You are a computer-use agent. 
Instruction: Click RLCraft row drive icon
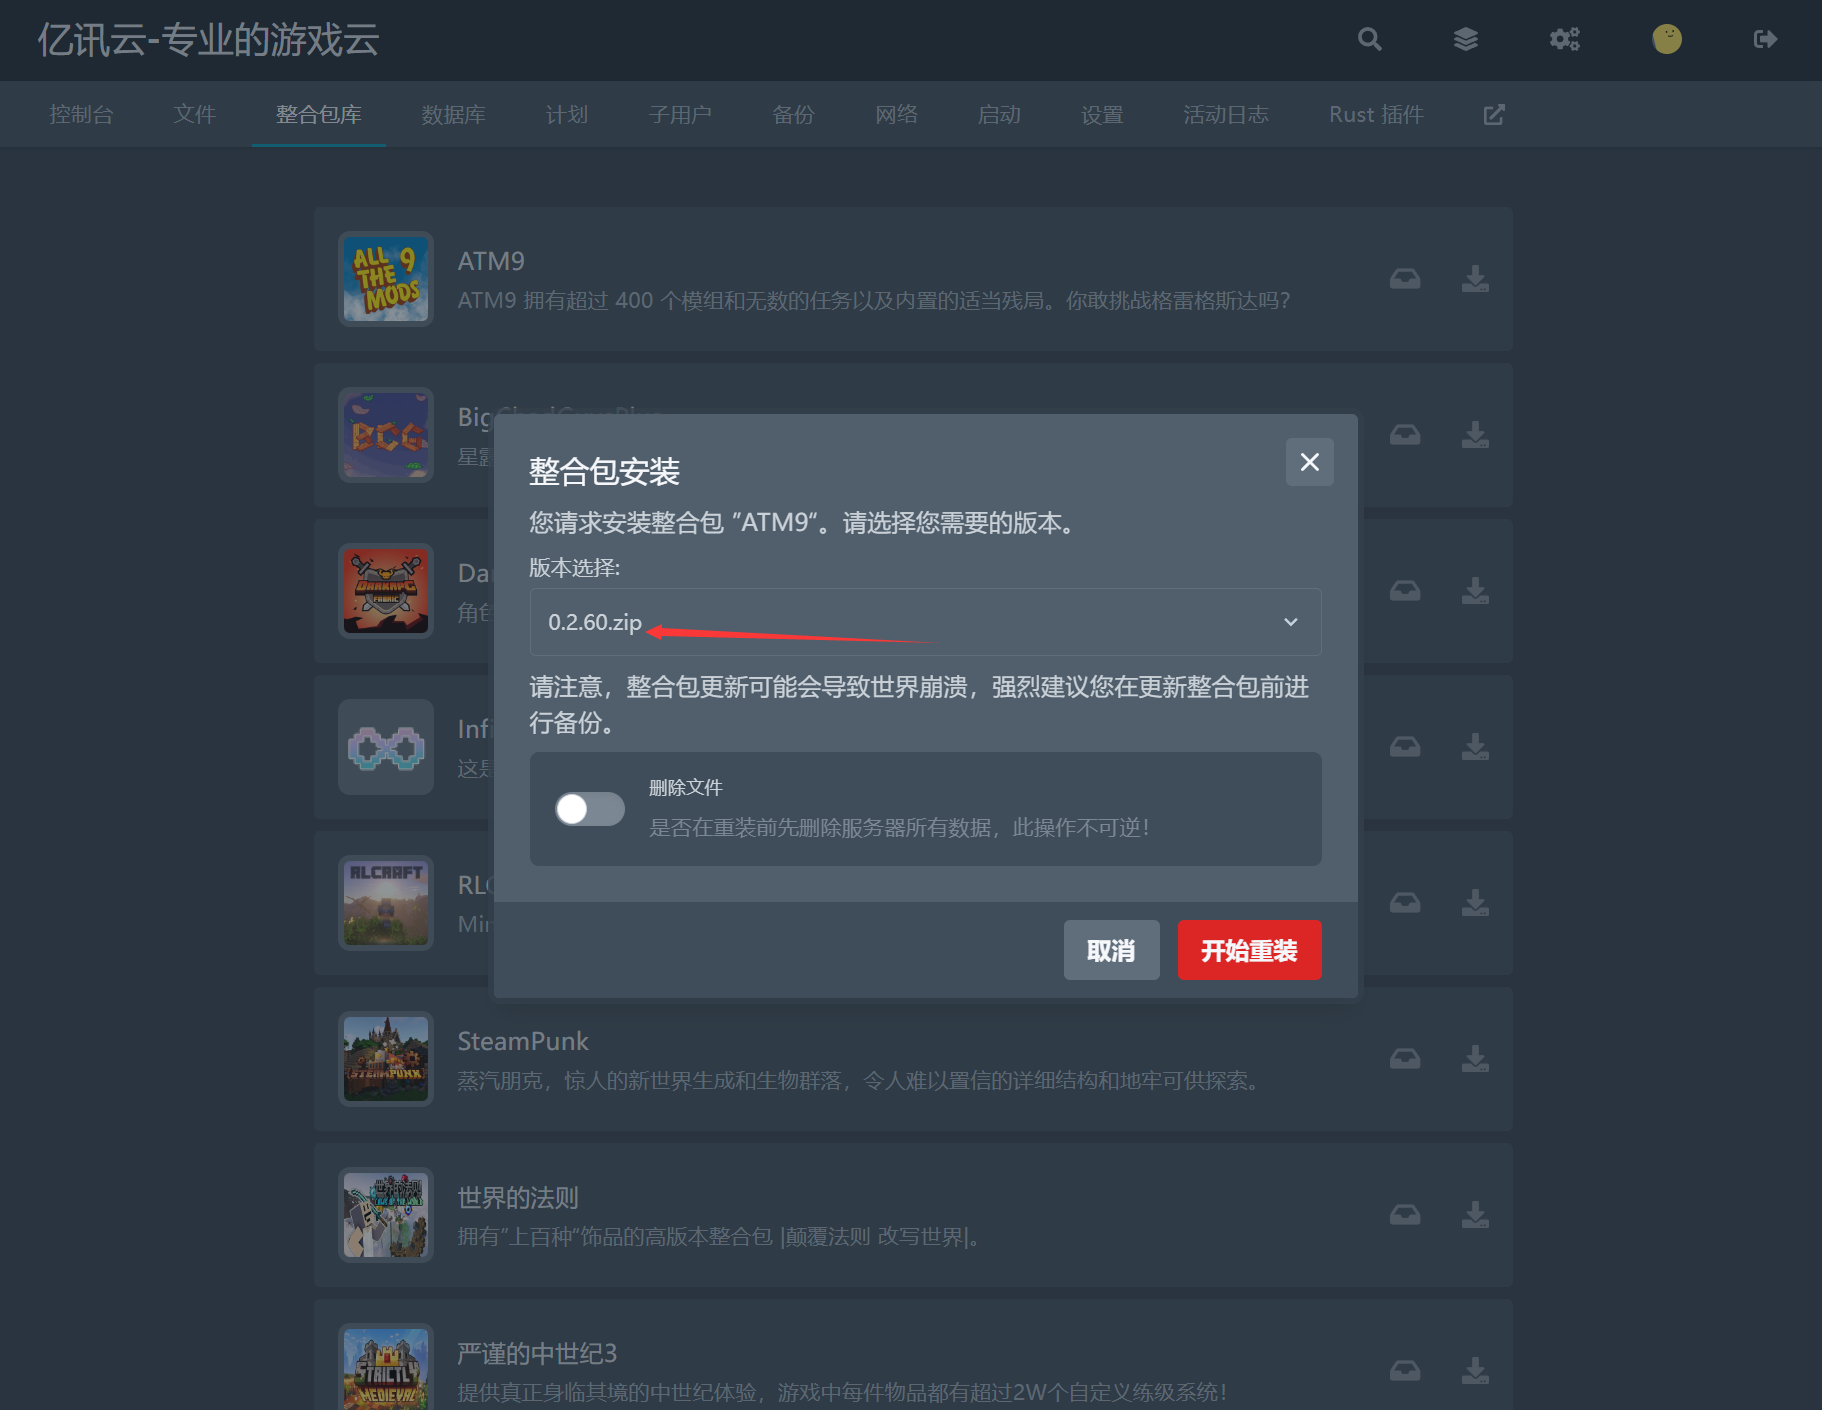tap(1405, 903)
